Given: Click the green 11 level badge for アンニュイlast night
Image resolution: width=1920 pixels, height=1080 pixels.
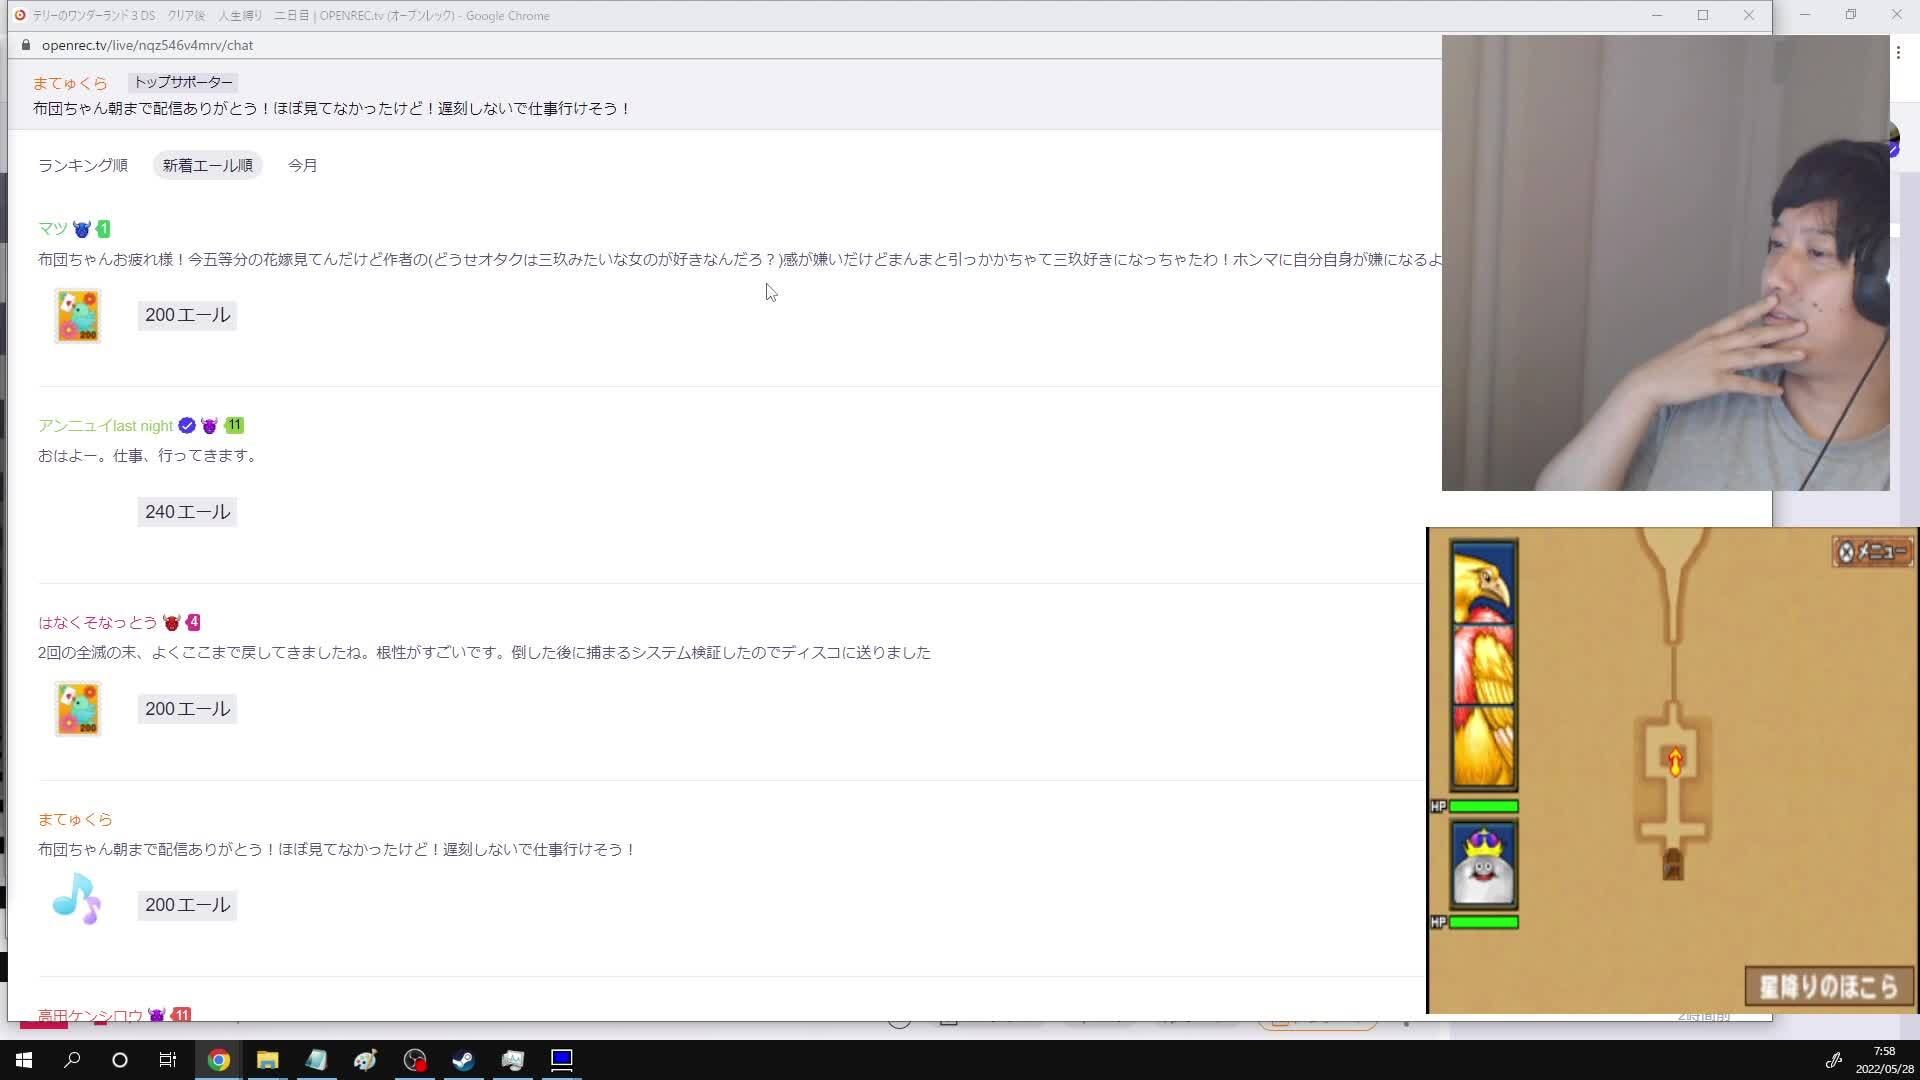Looking at the screenshot, I should (x=234, y=425).
